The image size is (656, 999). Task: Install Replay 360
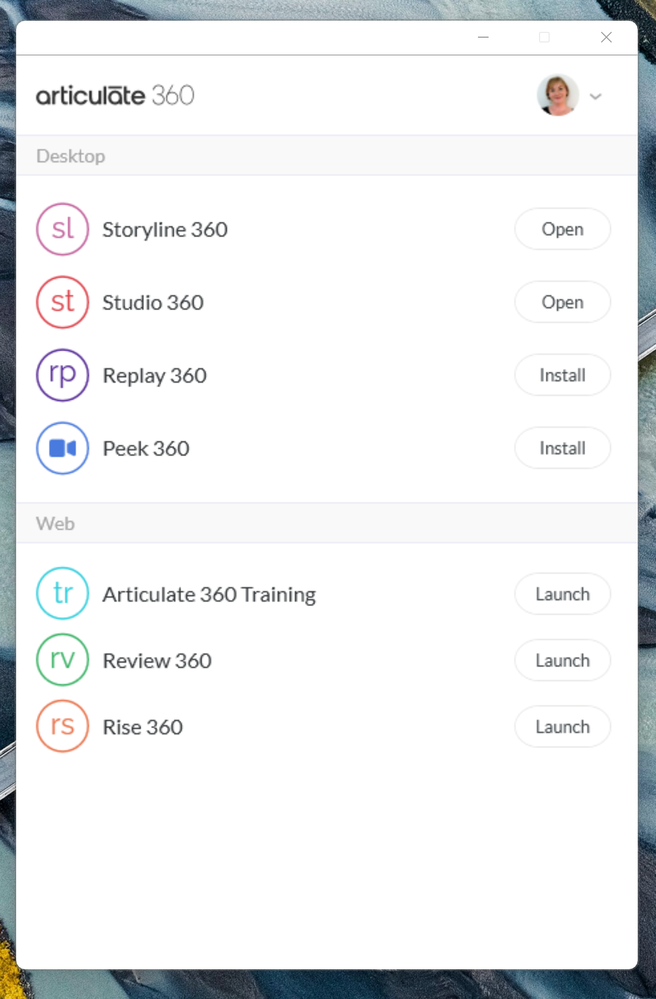pos(562,375)
